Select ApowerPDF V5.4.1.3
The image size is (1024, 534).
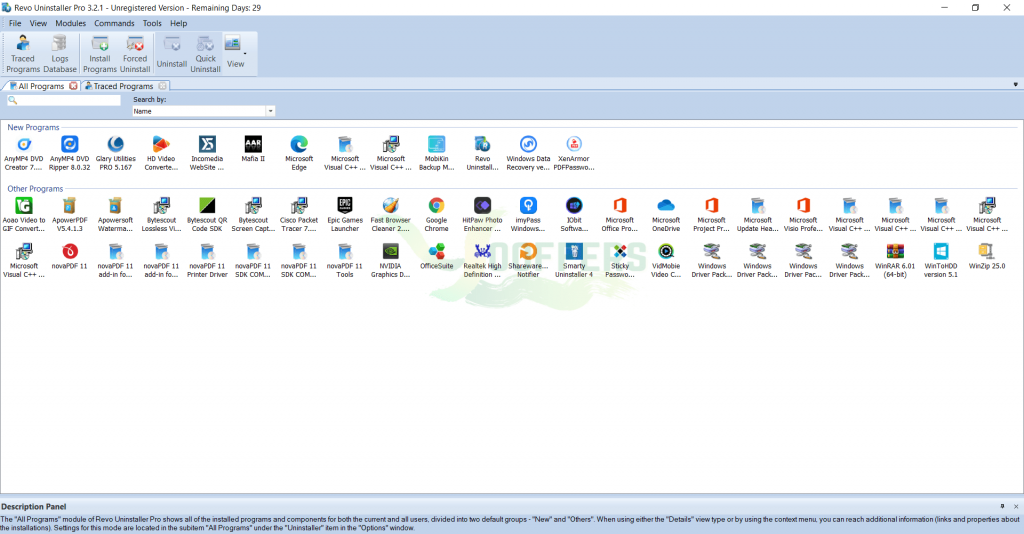click(70, 215)
